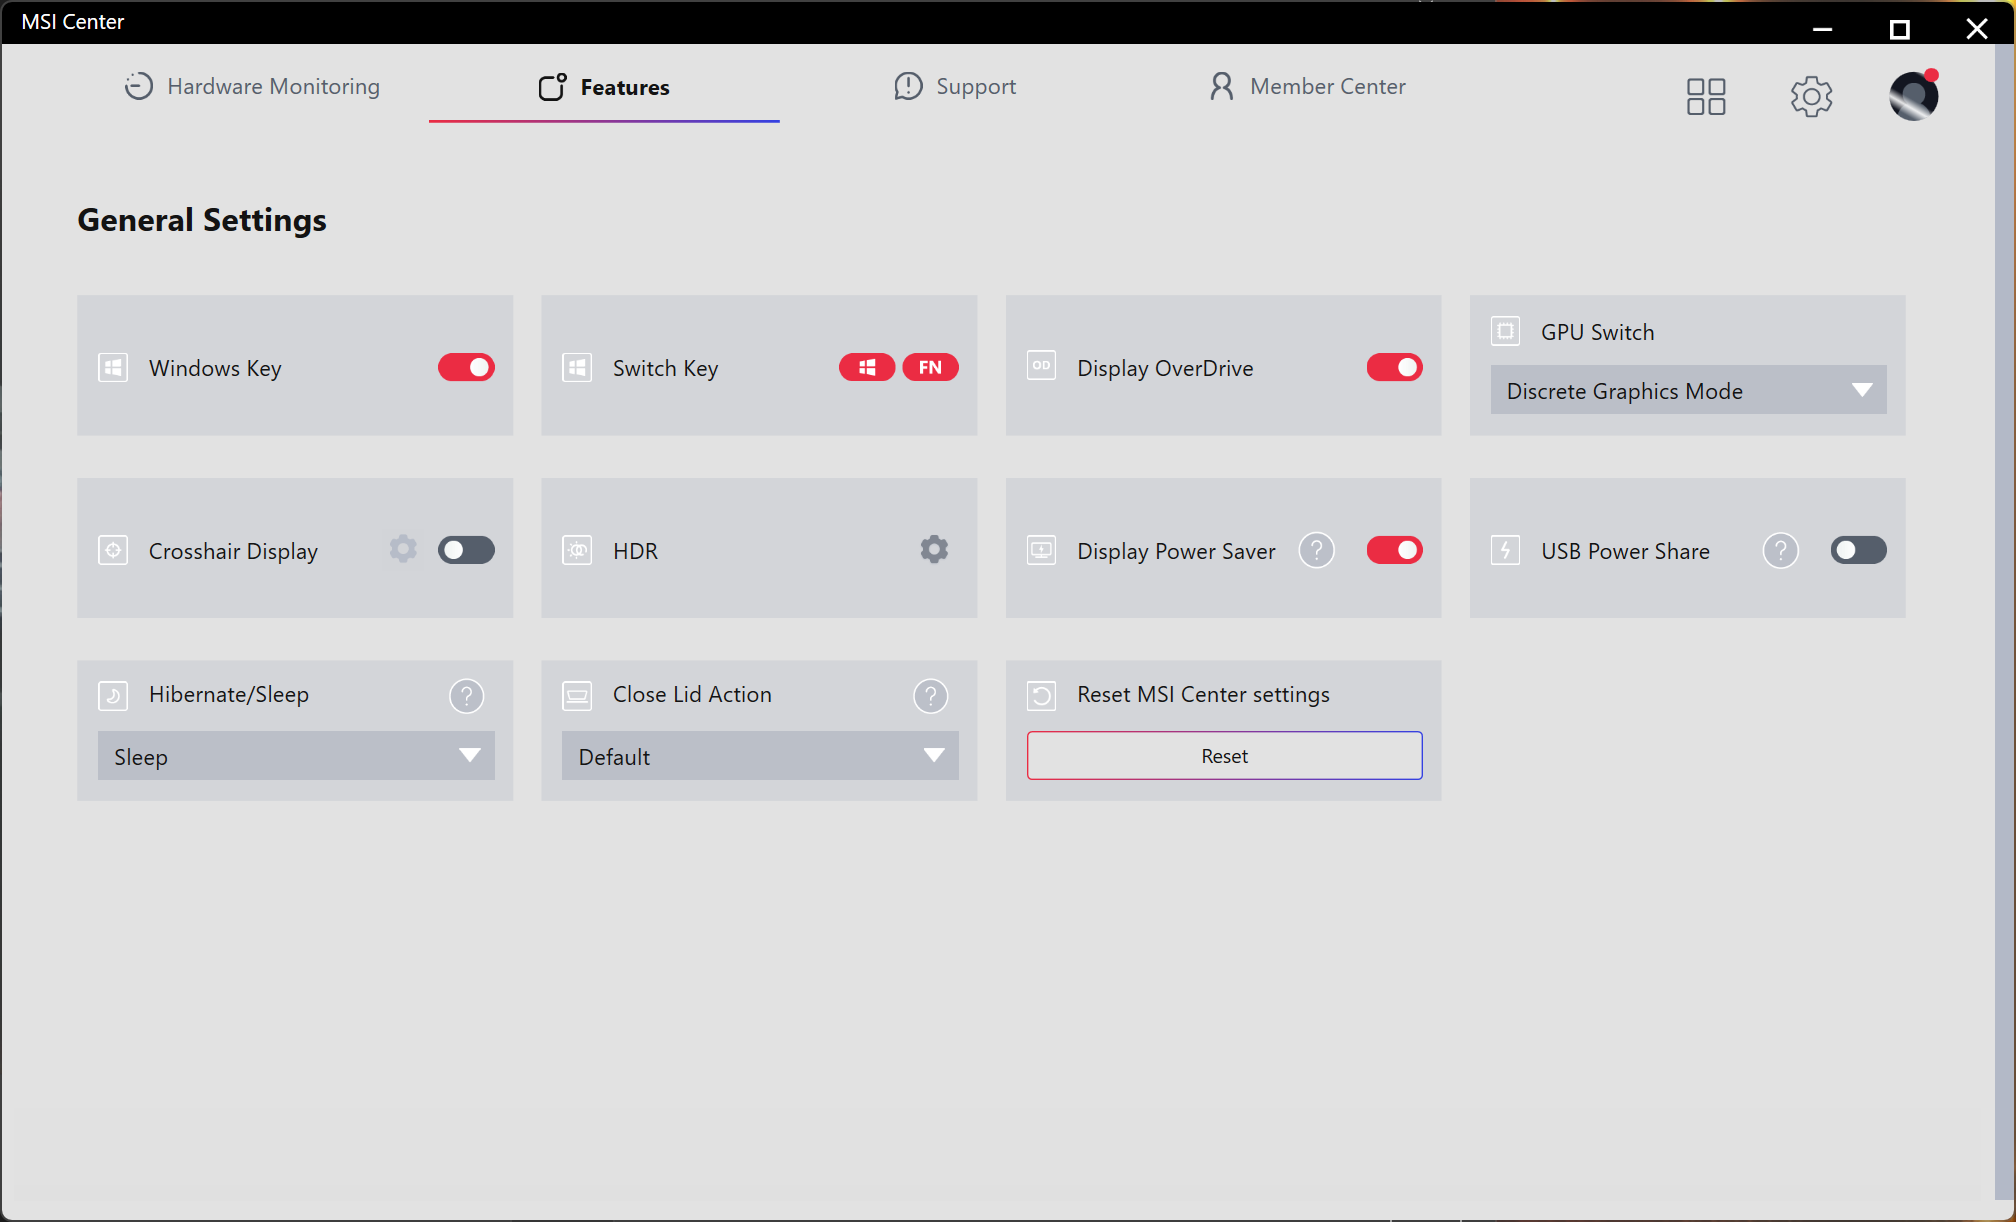
Task: Enable the Crosshair Display toggle
Action: [466, 550]
